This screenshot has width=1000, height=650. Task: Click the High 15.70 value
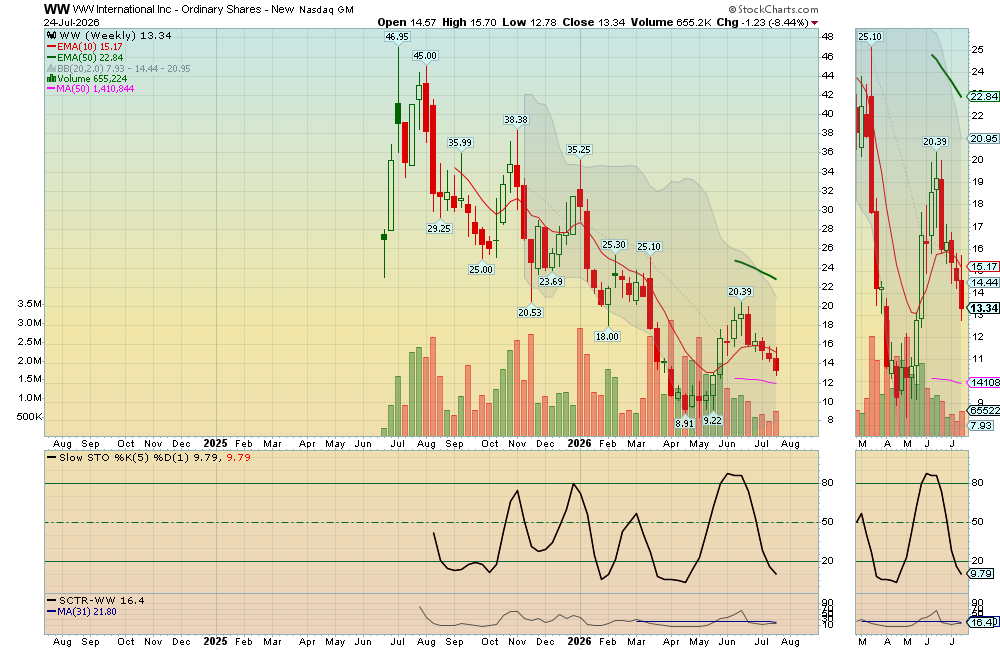[x=469, y=22]
